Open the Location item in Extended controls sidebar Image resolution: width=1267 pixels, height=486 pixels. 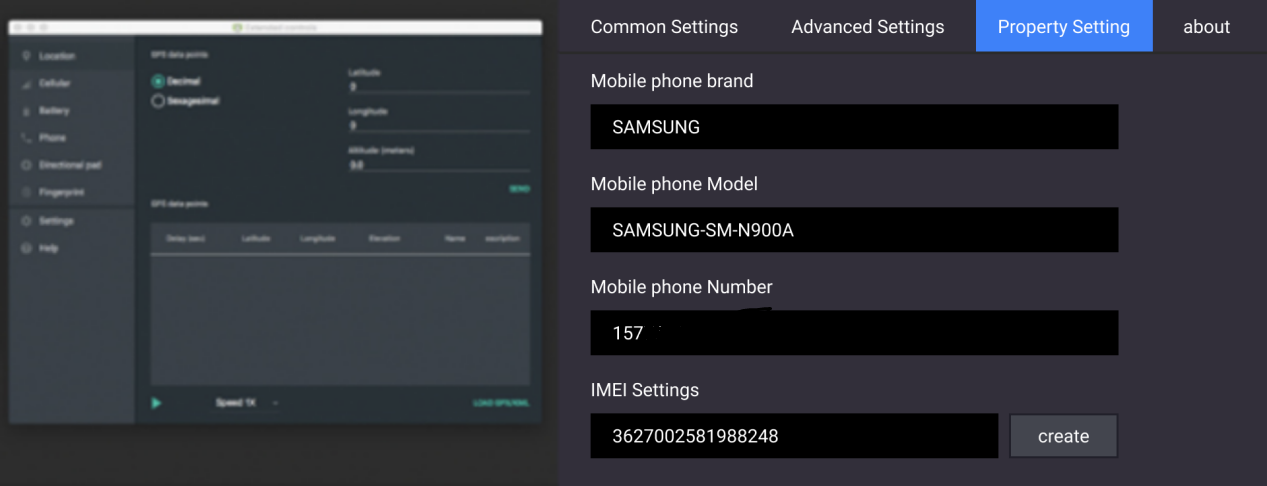point(70,56)
